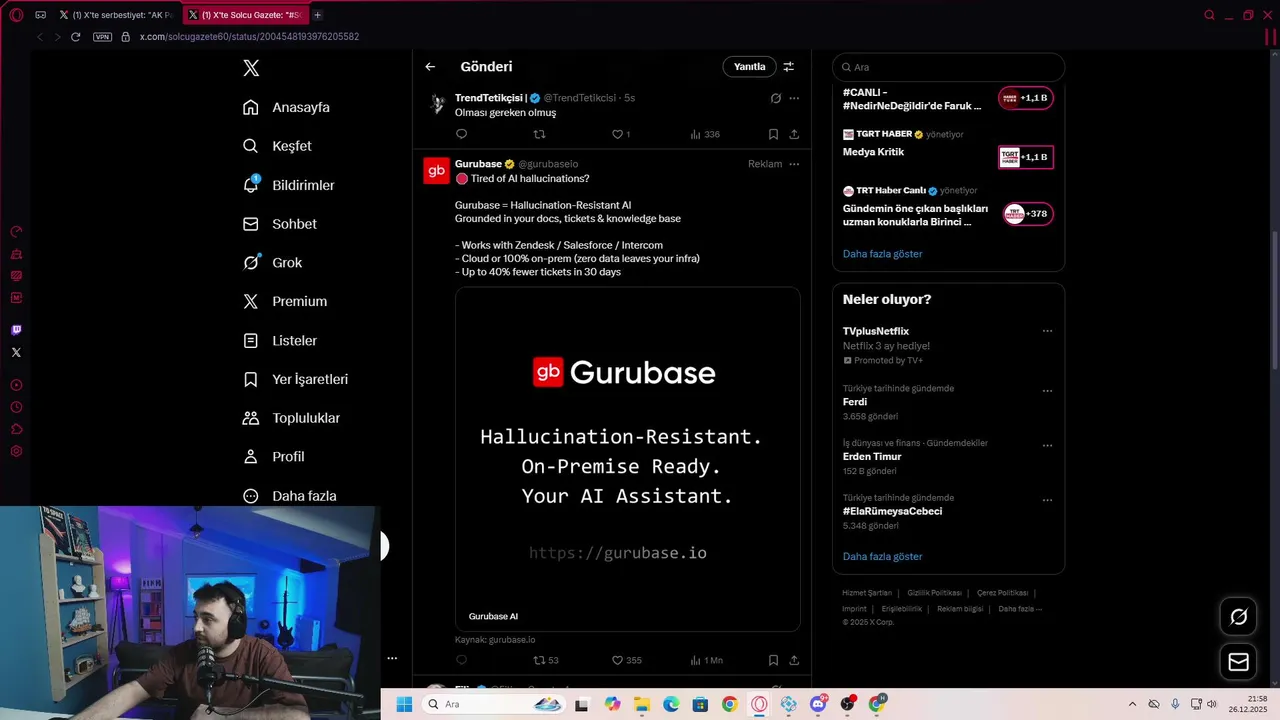1280x720 pixels.
Task: Open options for TVplusNetflix trend
Action: point(1047,331)
